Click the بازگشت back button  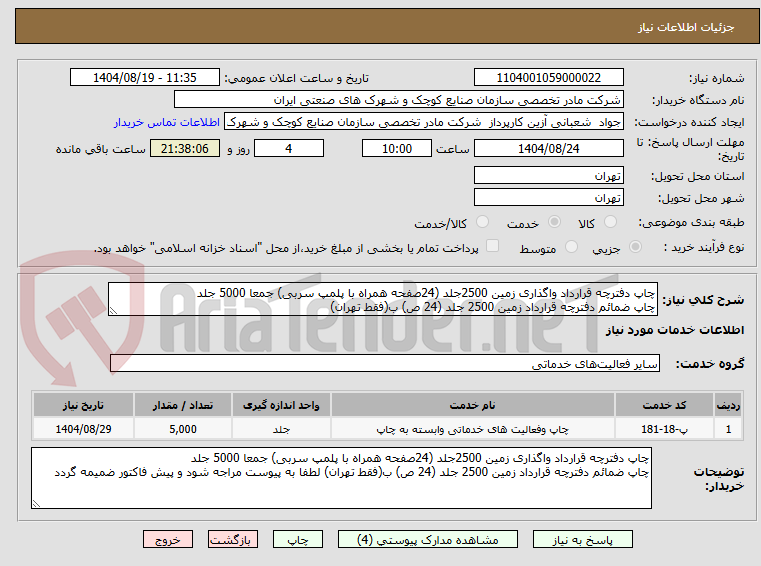pos(233,539)
